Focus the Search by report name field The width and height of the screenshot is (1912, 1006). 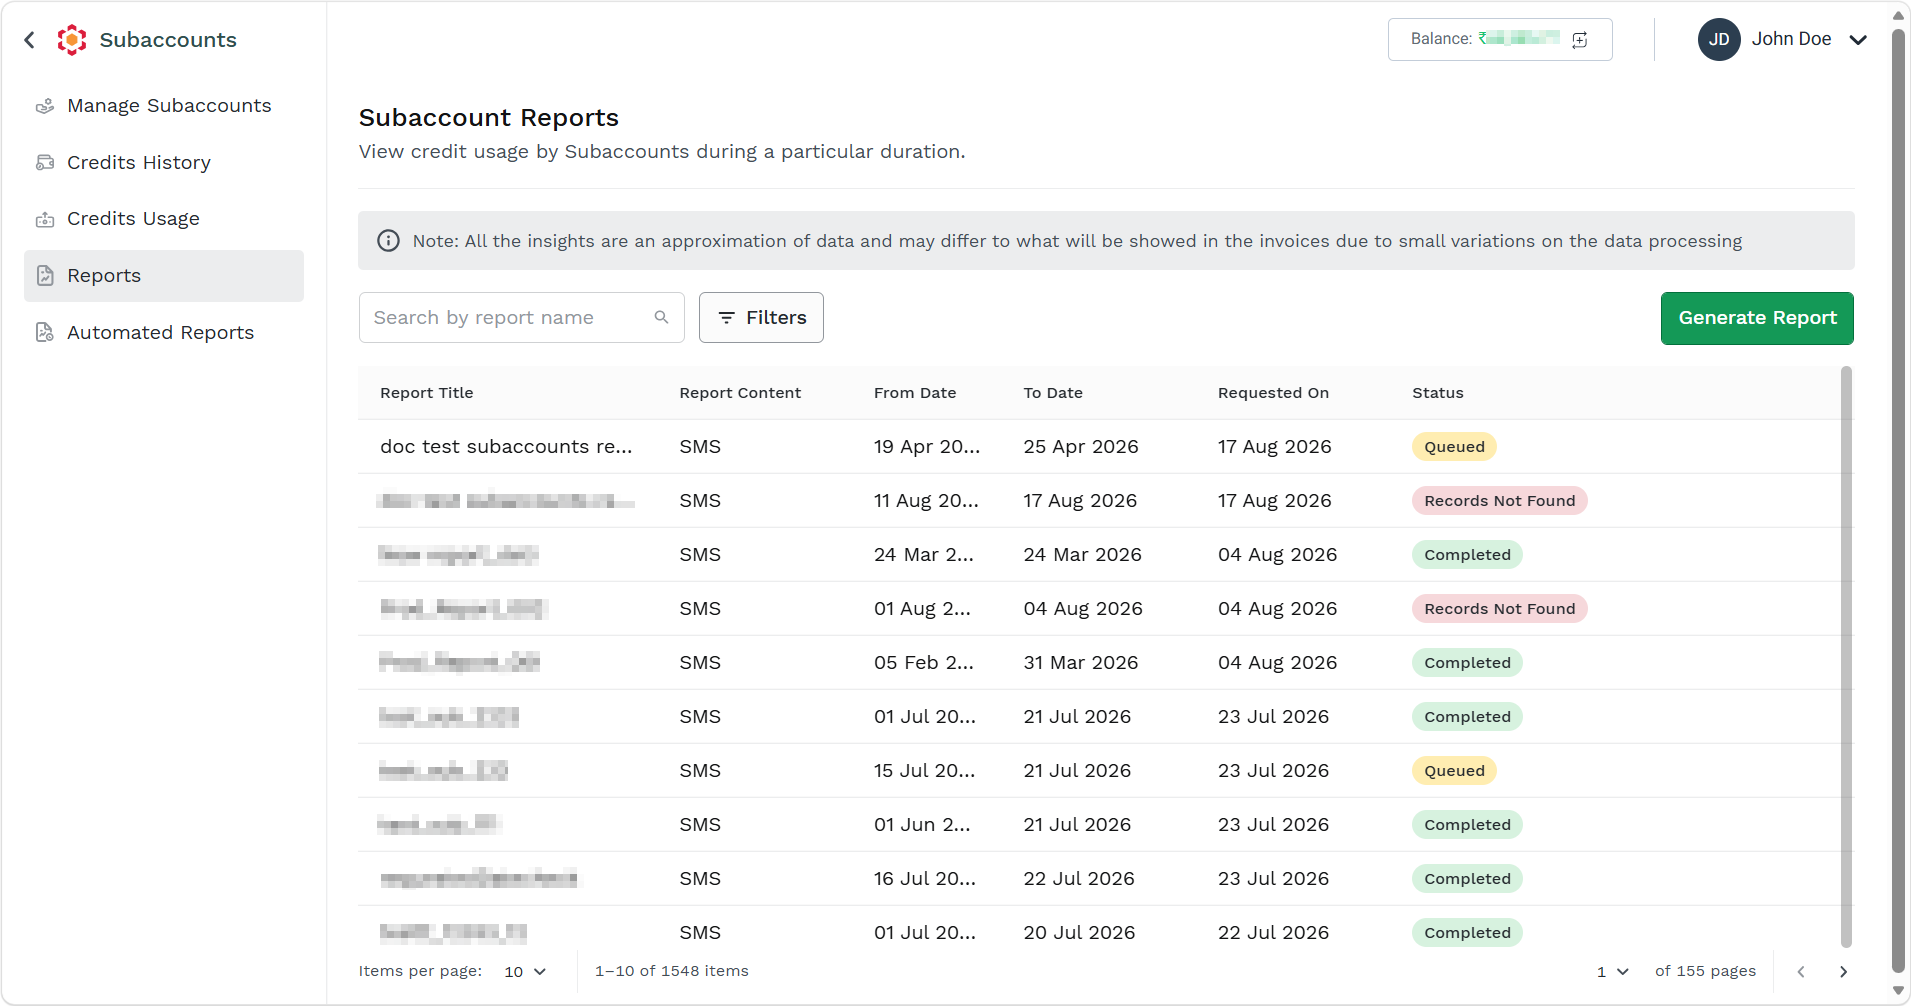(521, 318)
